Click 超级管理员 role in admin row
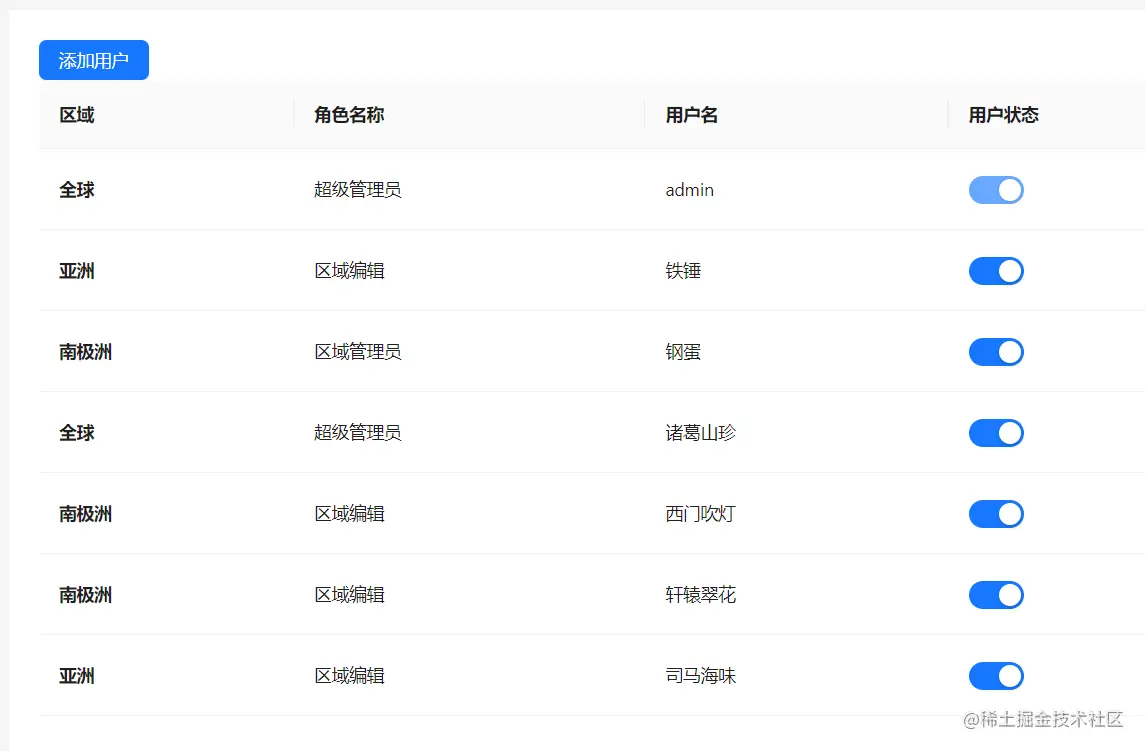The height and width of the screenshot is (751, 1145). (x=358, y=190)
